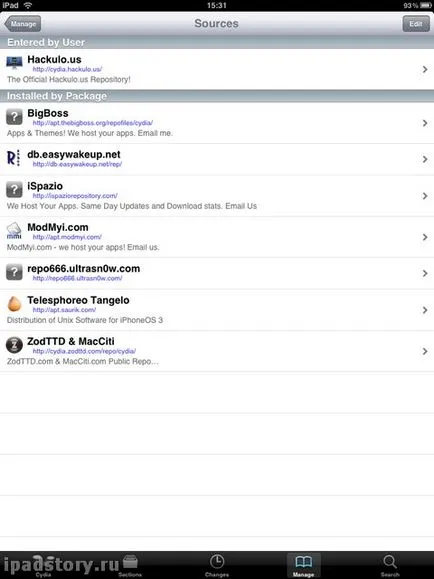Open the http://apt.saurik.com/ source link
Screen dimensions: 434x579
[64, 310]
